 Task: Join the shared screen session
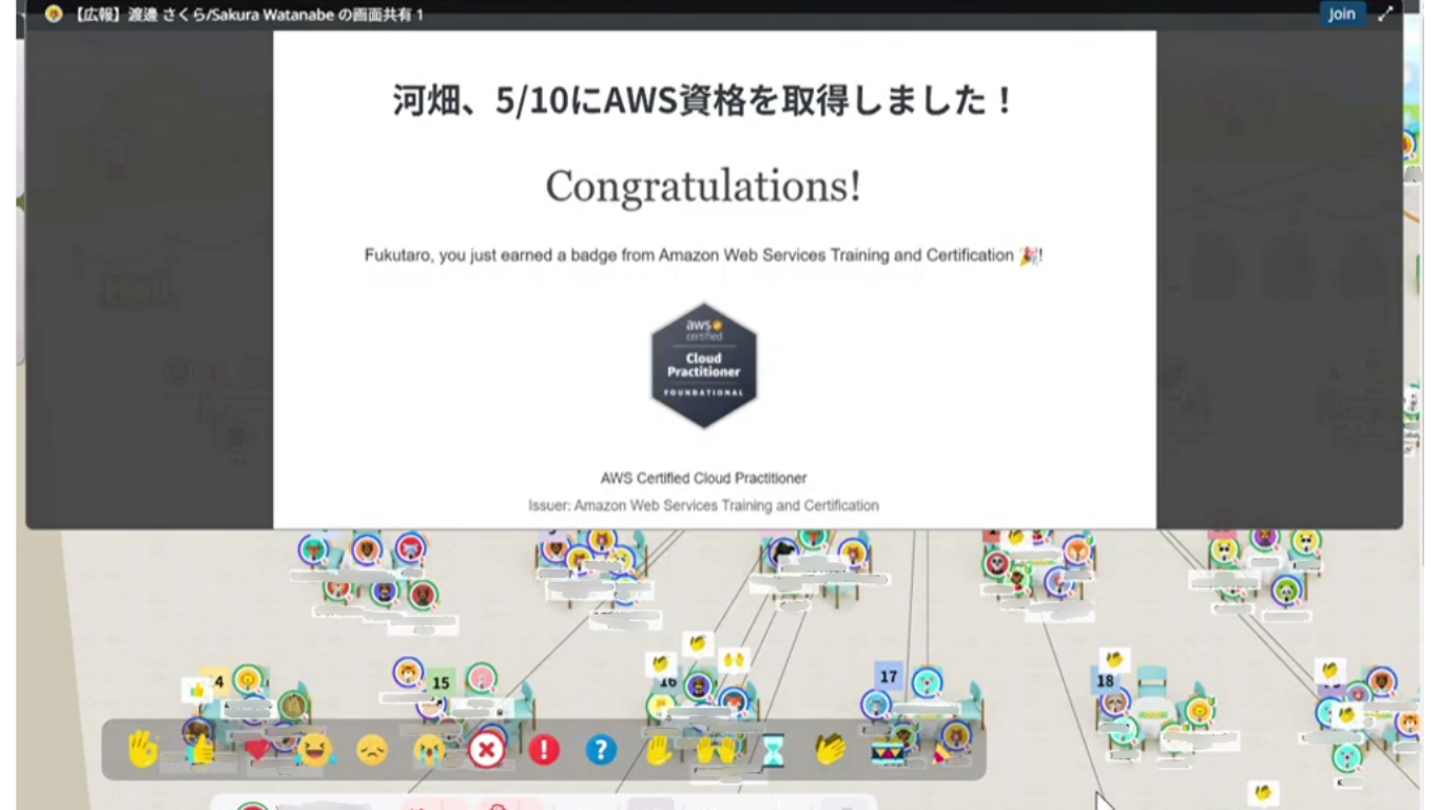1342,14
